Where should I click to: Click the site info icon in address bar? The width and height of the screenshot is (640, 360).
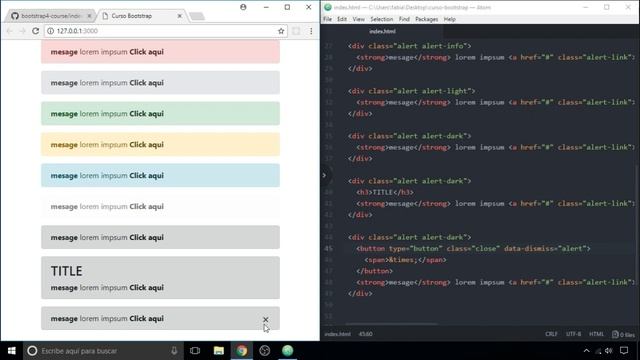point(50,31)
